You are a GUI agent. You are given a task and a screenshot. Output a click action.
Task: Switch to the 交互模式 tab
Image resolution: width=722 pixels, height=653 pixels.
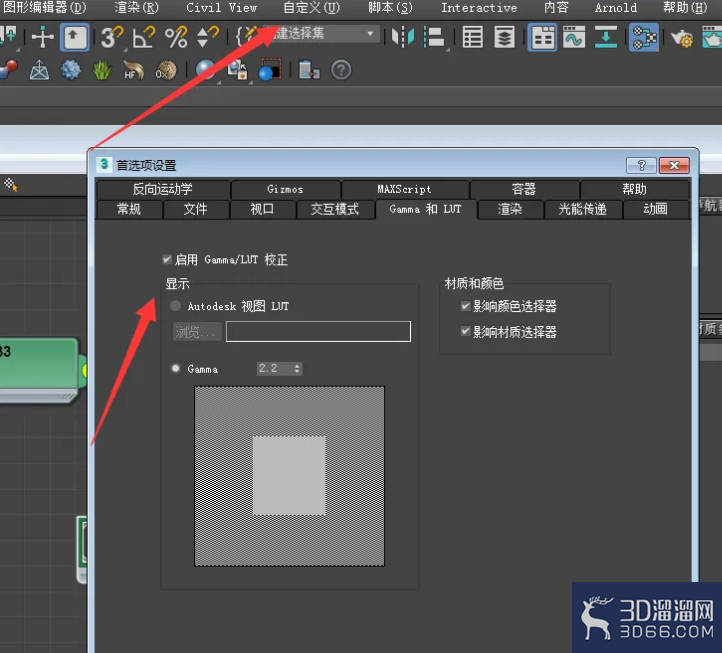click(x=335, y=210)
